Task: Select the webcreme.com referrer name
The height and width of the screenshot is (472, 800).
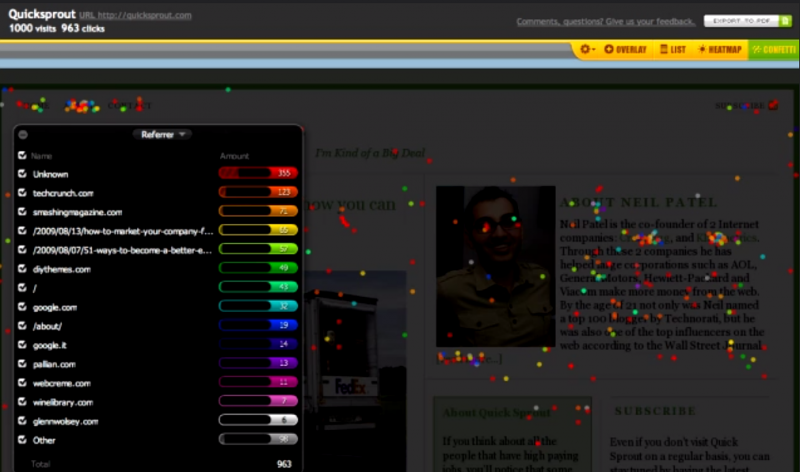Action: coord(61,383)
